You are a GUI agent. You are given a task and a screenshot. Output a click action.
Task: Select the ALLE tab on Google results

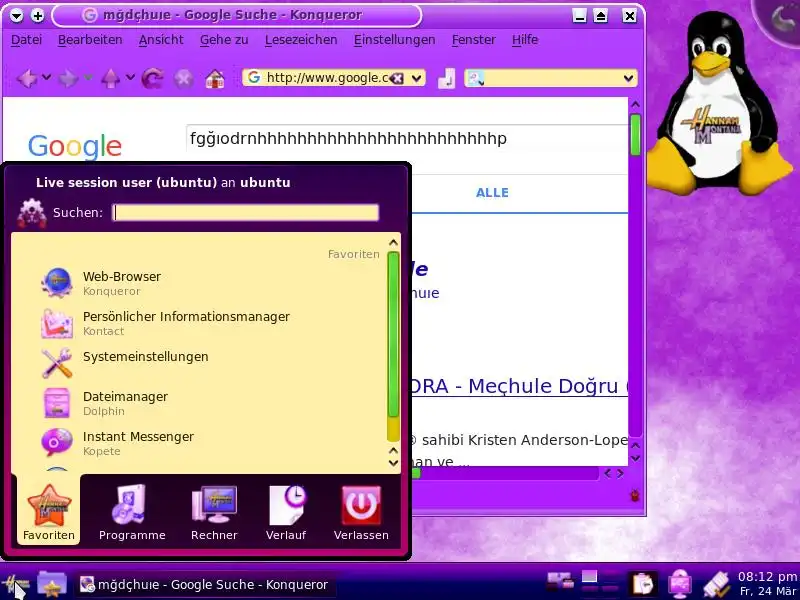point(492,193)
